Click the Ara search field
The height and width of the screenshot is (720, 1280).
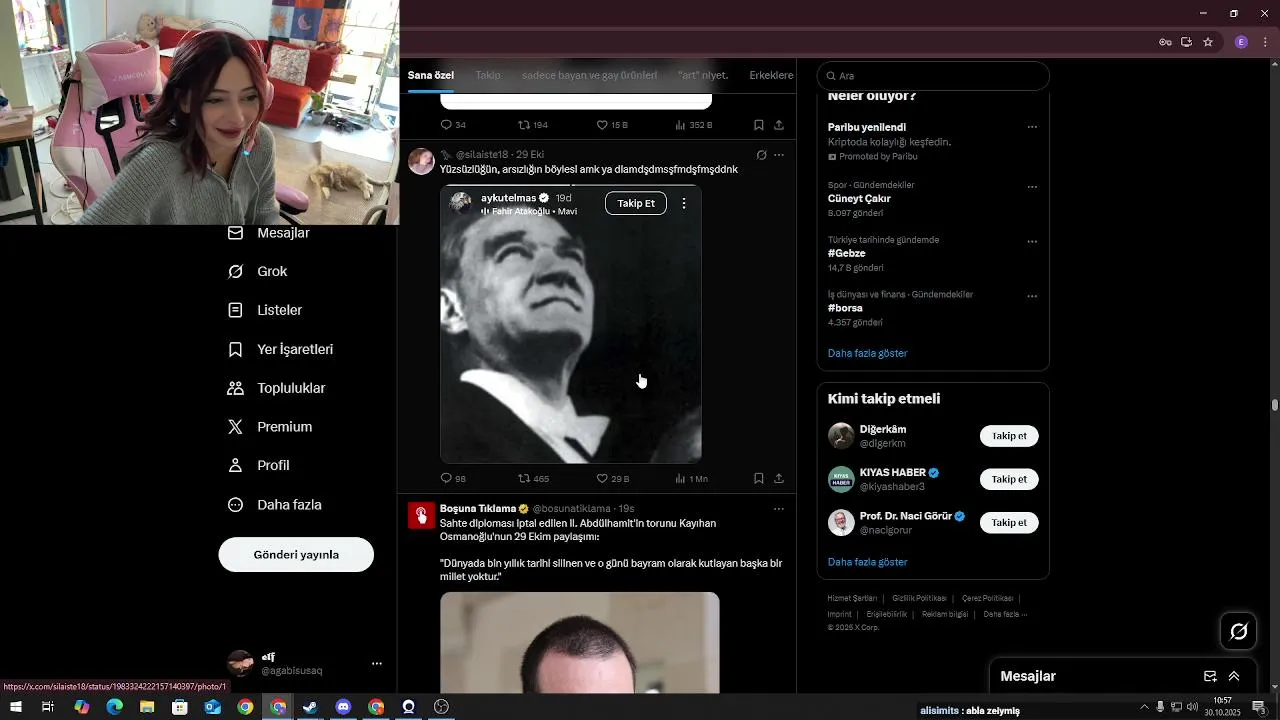click(933, 76)
